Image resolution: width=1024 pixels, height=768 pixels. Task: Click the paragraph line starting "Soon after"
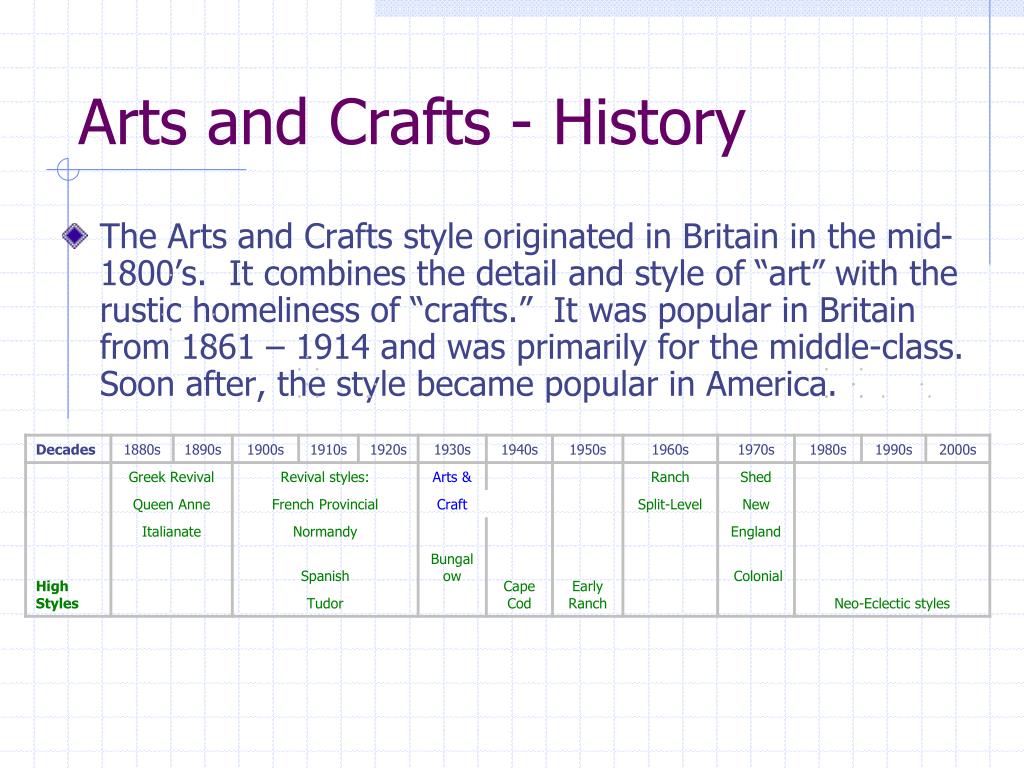pyautogui.click(x=468, y=385)
